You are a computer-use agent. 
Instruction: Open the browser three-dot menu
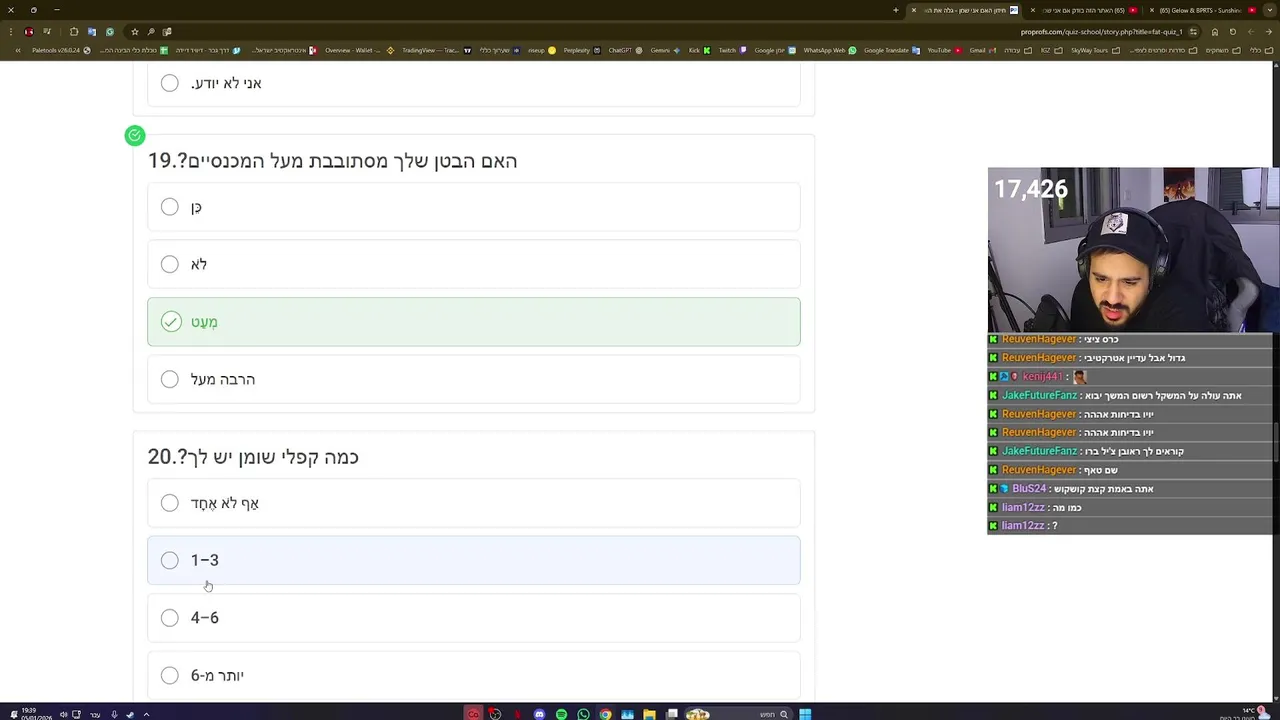[x=11, y=31]
